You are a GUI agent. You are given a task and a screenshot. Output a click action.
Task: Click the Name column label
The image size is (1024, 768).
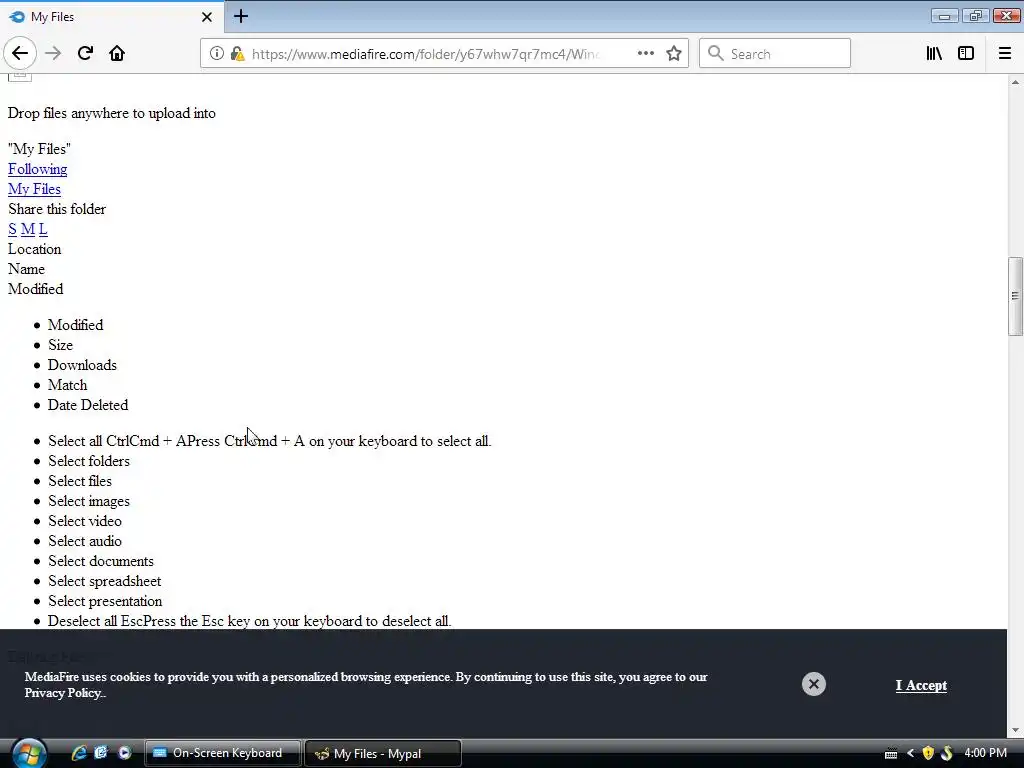click(x=26, y=269)
